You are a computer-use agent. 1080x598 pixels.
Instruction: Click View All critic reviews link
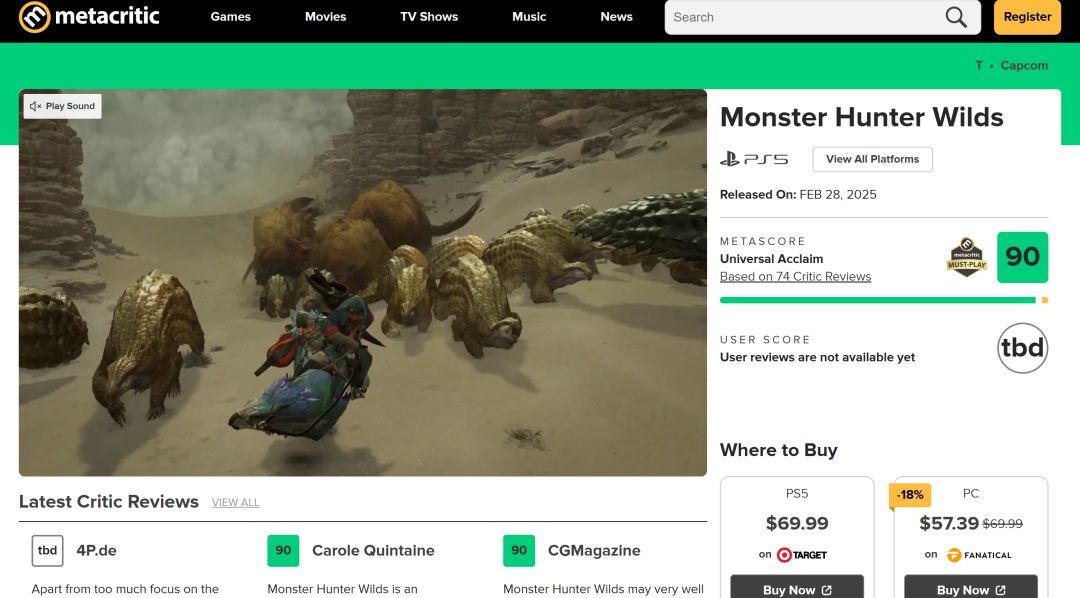(235, 503)
